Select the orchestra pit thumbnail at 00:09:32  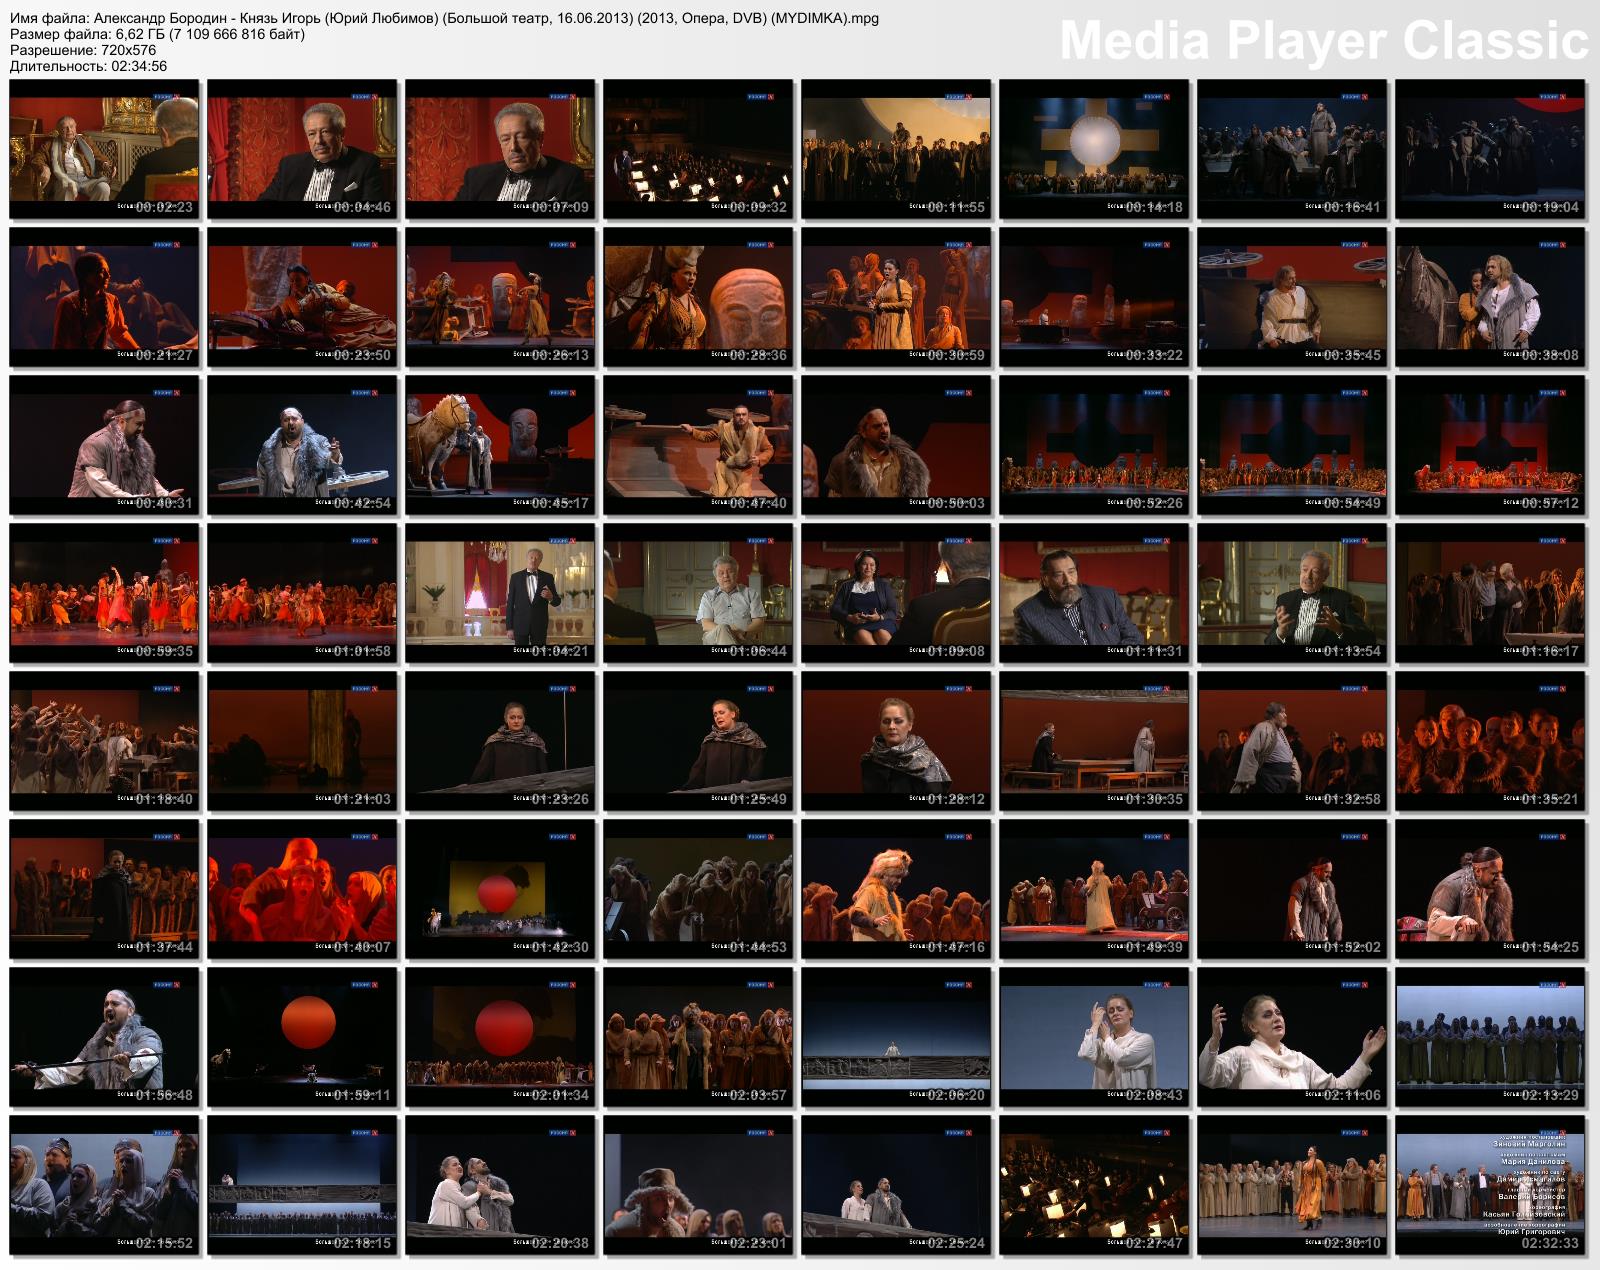click(x=698, y=150)
